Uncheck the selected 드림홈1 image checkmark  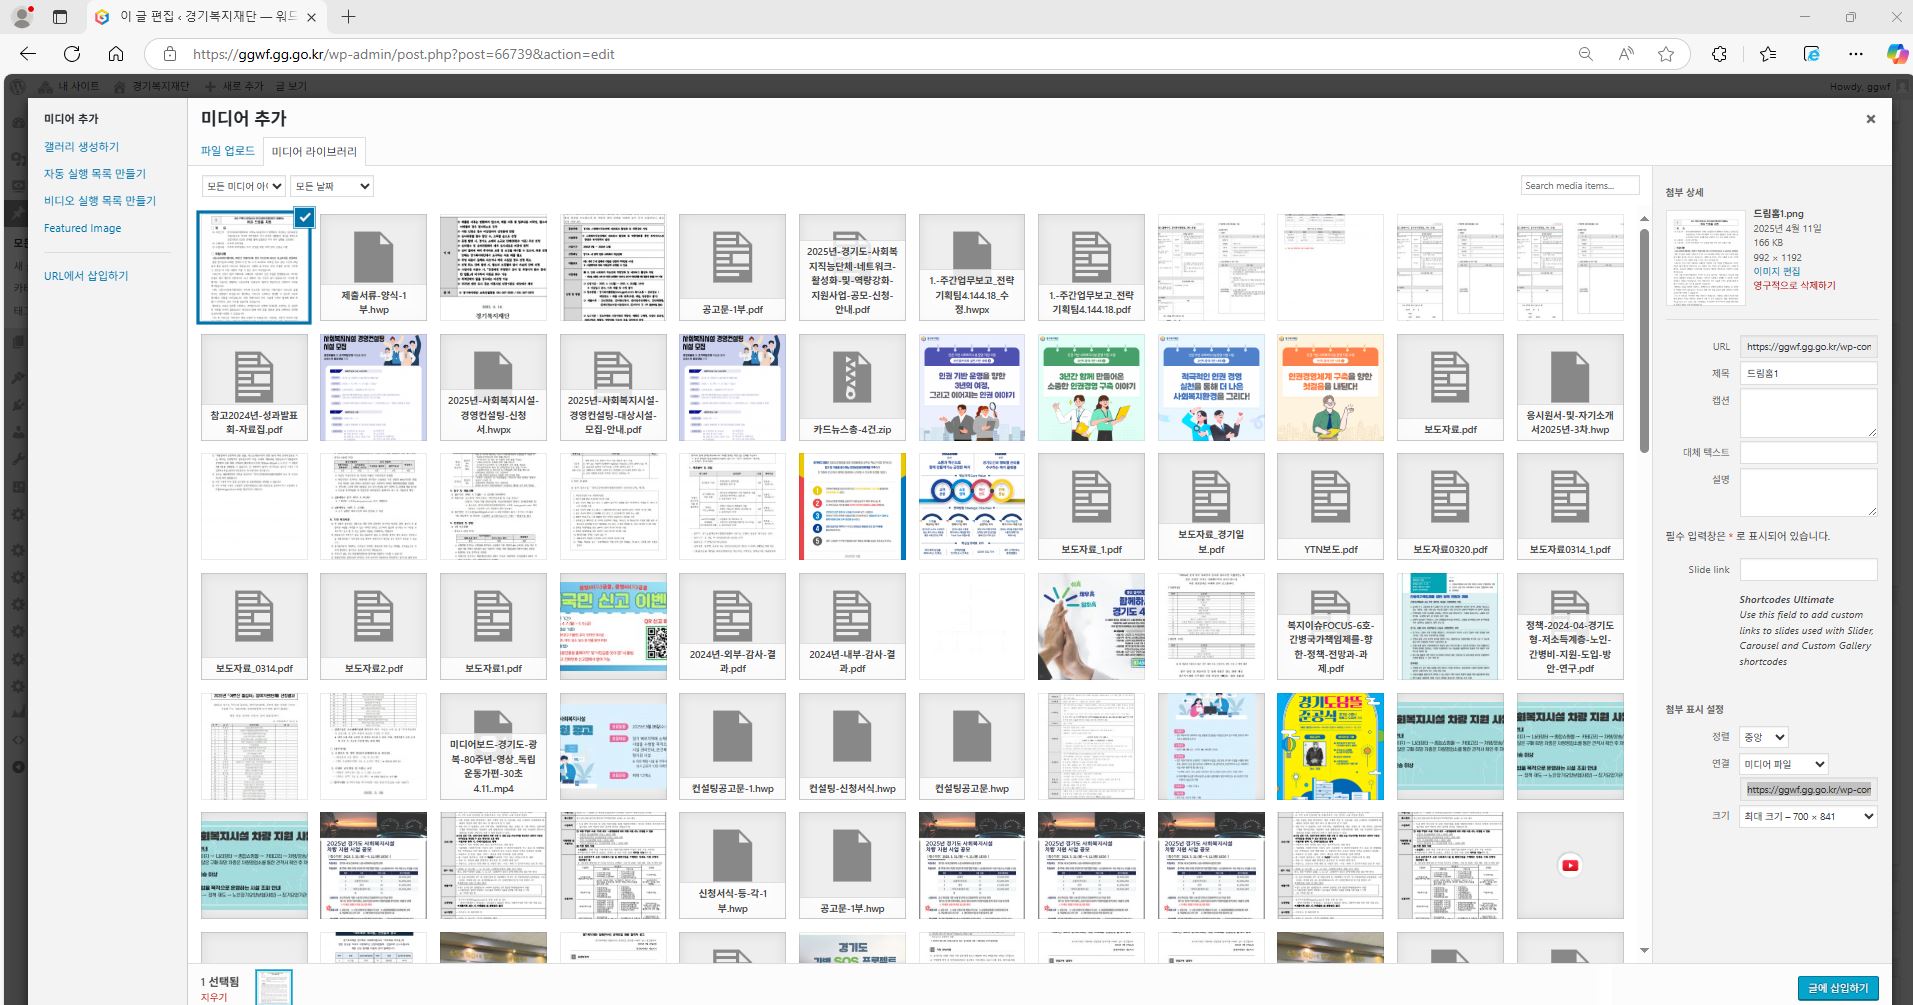pyautogui.click(x=305, y=218)
